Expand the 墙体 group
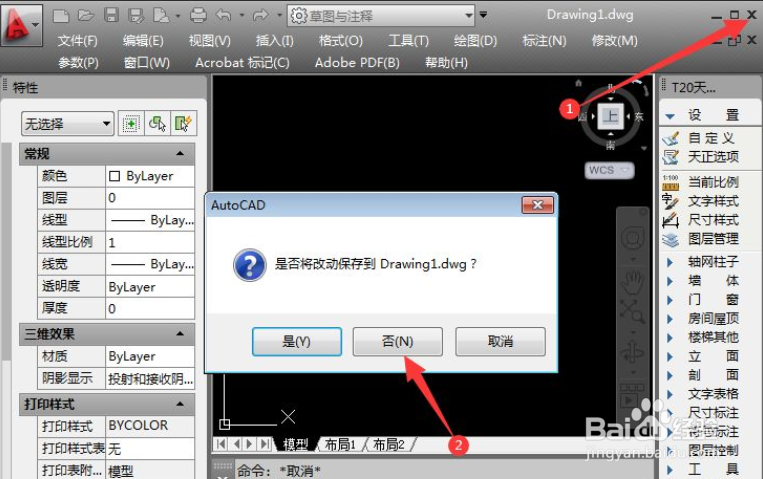The height and width of the screenshot is (479, 763). 670,281
